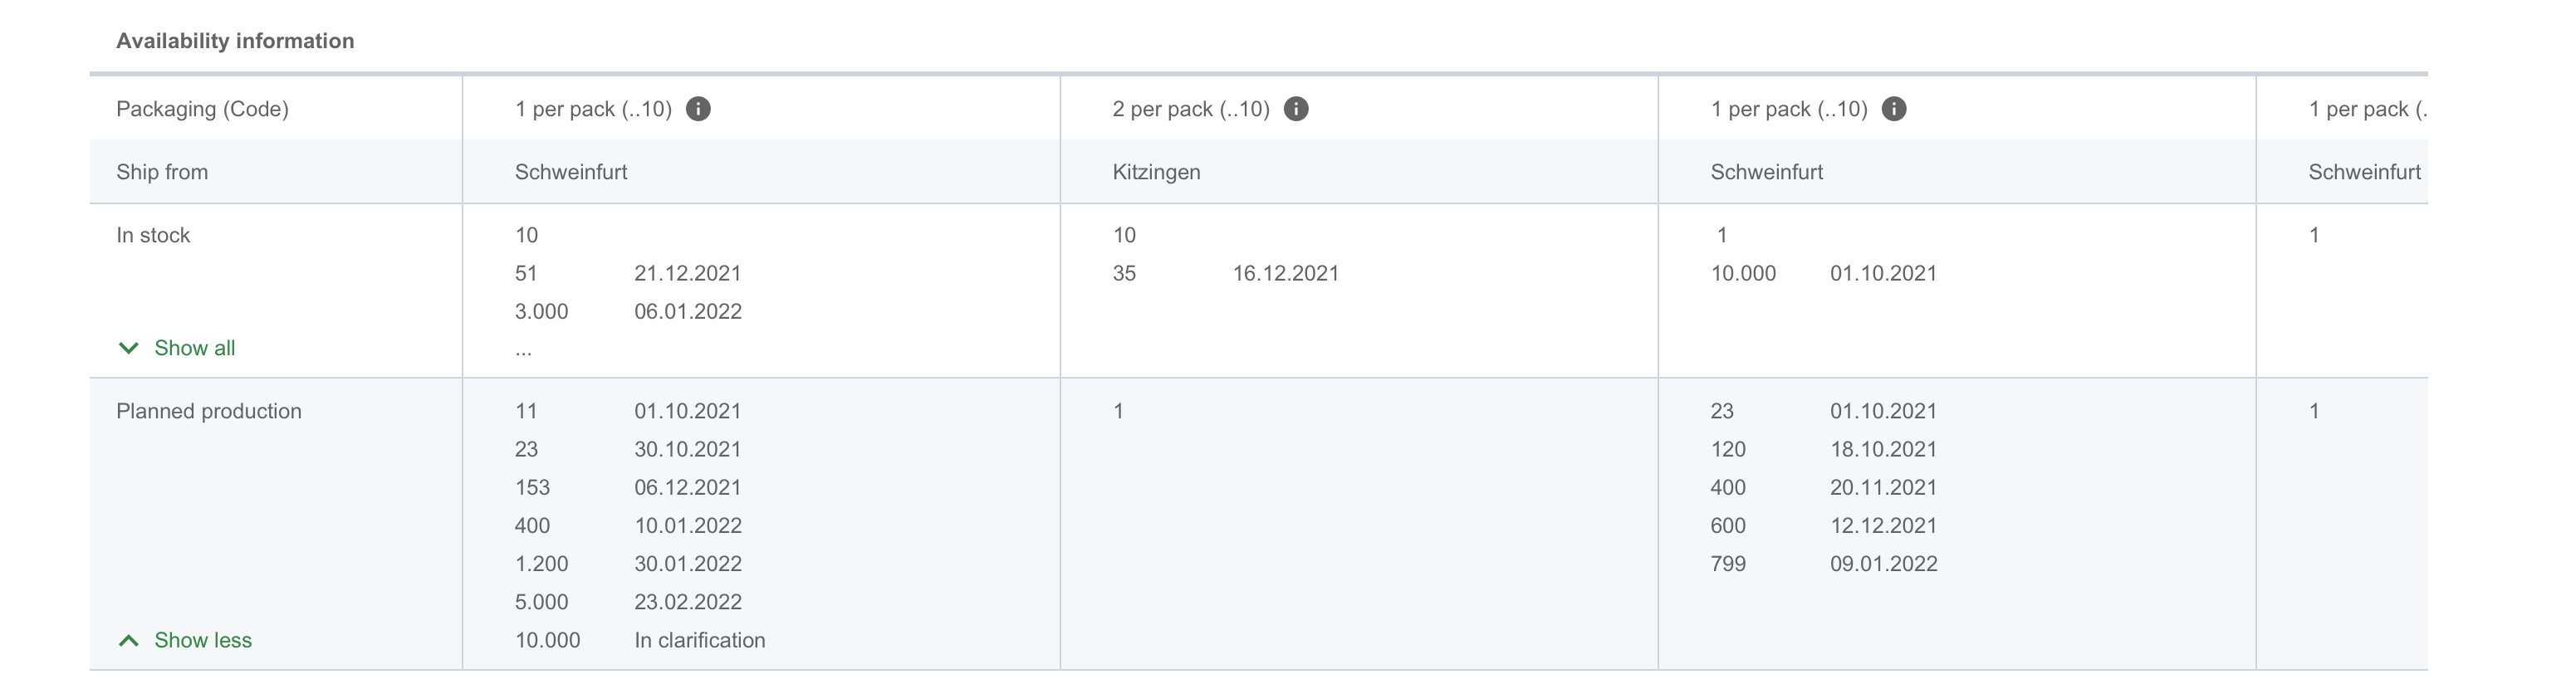
Task: Select the Planned production row label
Action: [x=209, y=410]
